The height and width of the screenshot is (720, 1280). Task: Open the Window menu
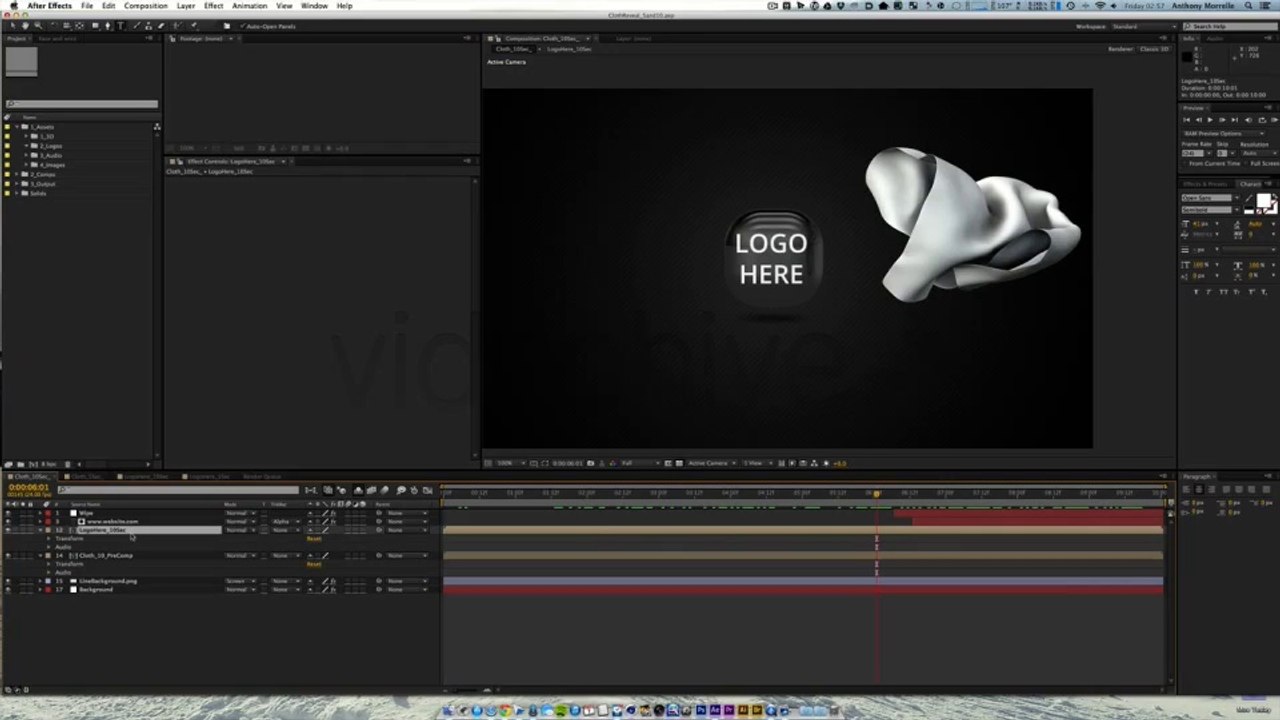pos(314,6)
